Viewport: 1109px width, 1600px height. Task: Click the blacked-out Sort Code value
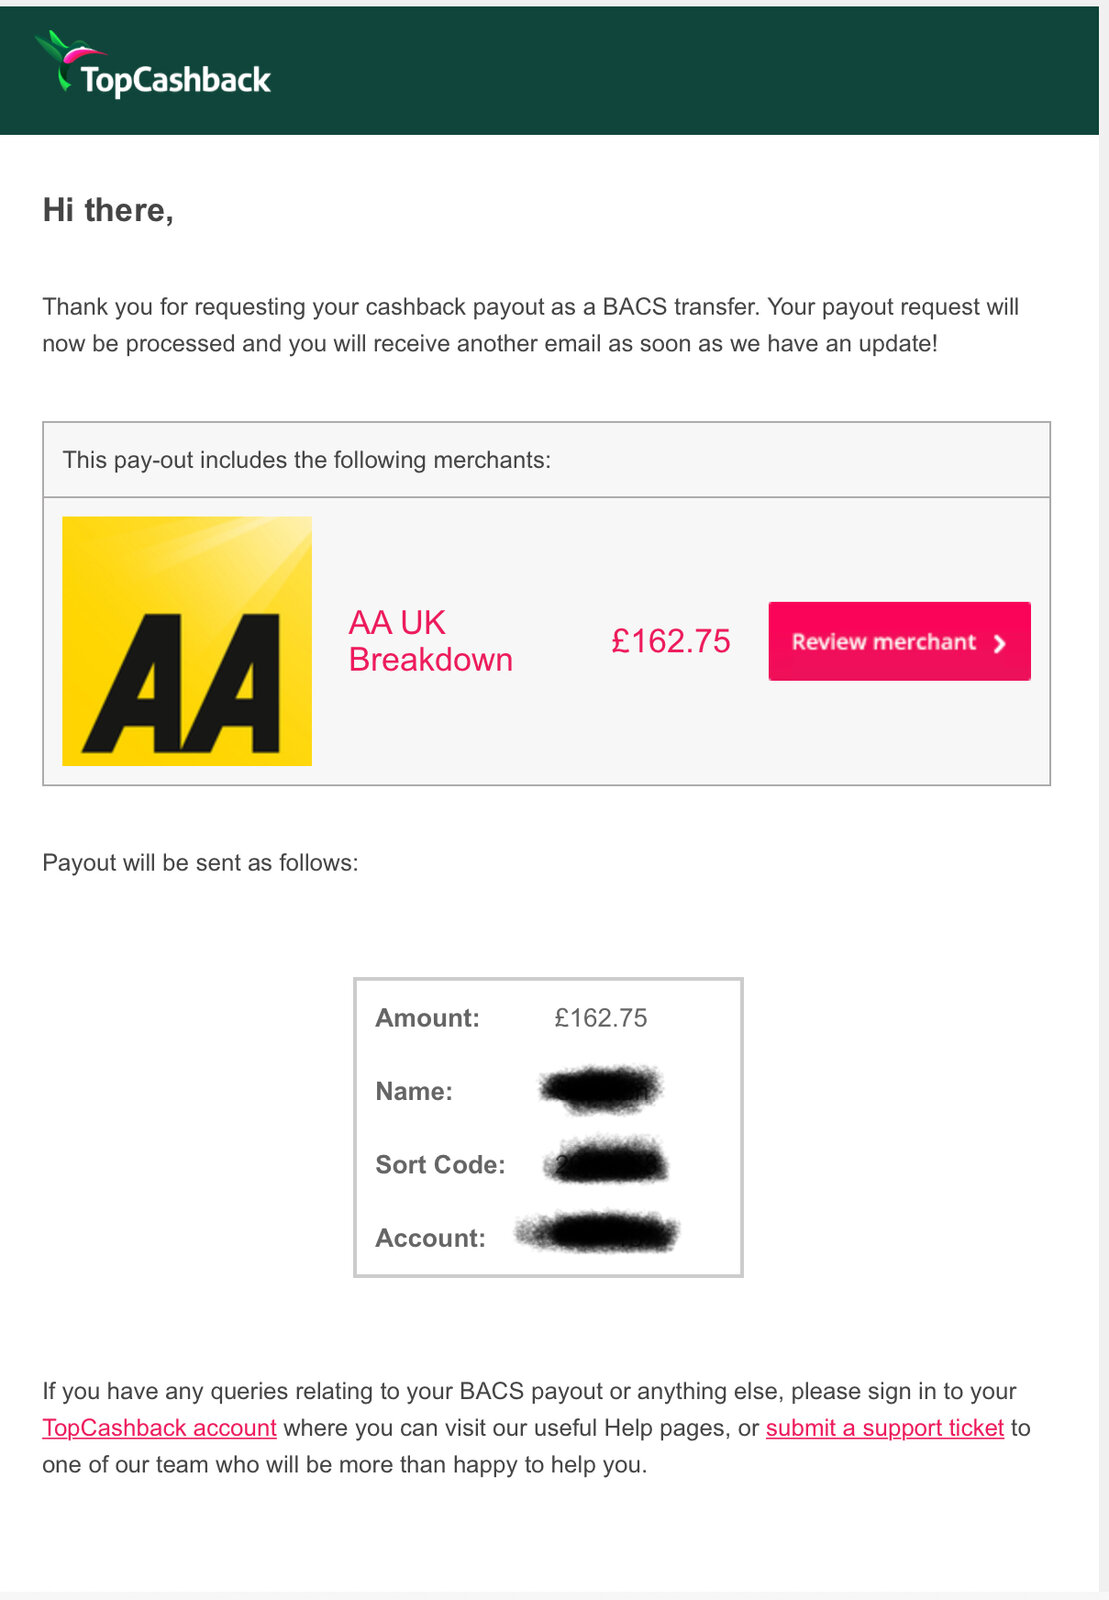point(607,1163)
